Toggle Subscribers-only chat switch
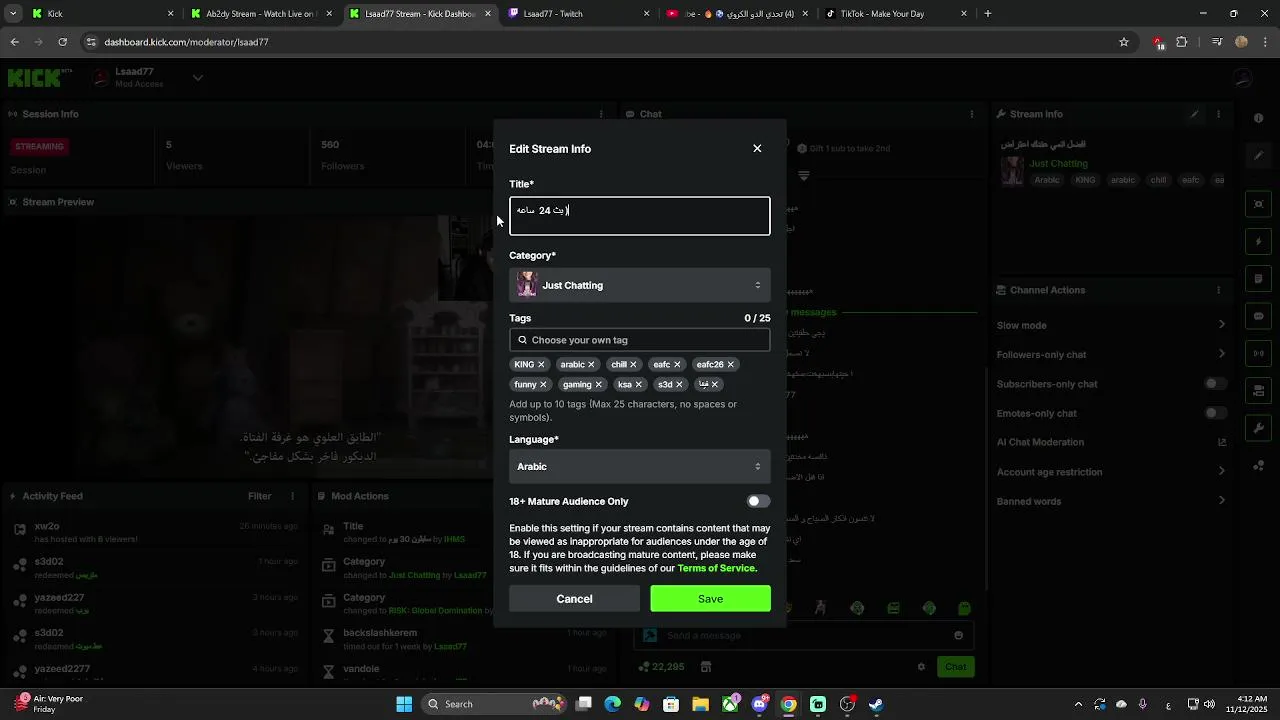The image size is (1280, 720). [x=1216, y=384]
